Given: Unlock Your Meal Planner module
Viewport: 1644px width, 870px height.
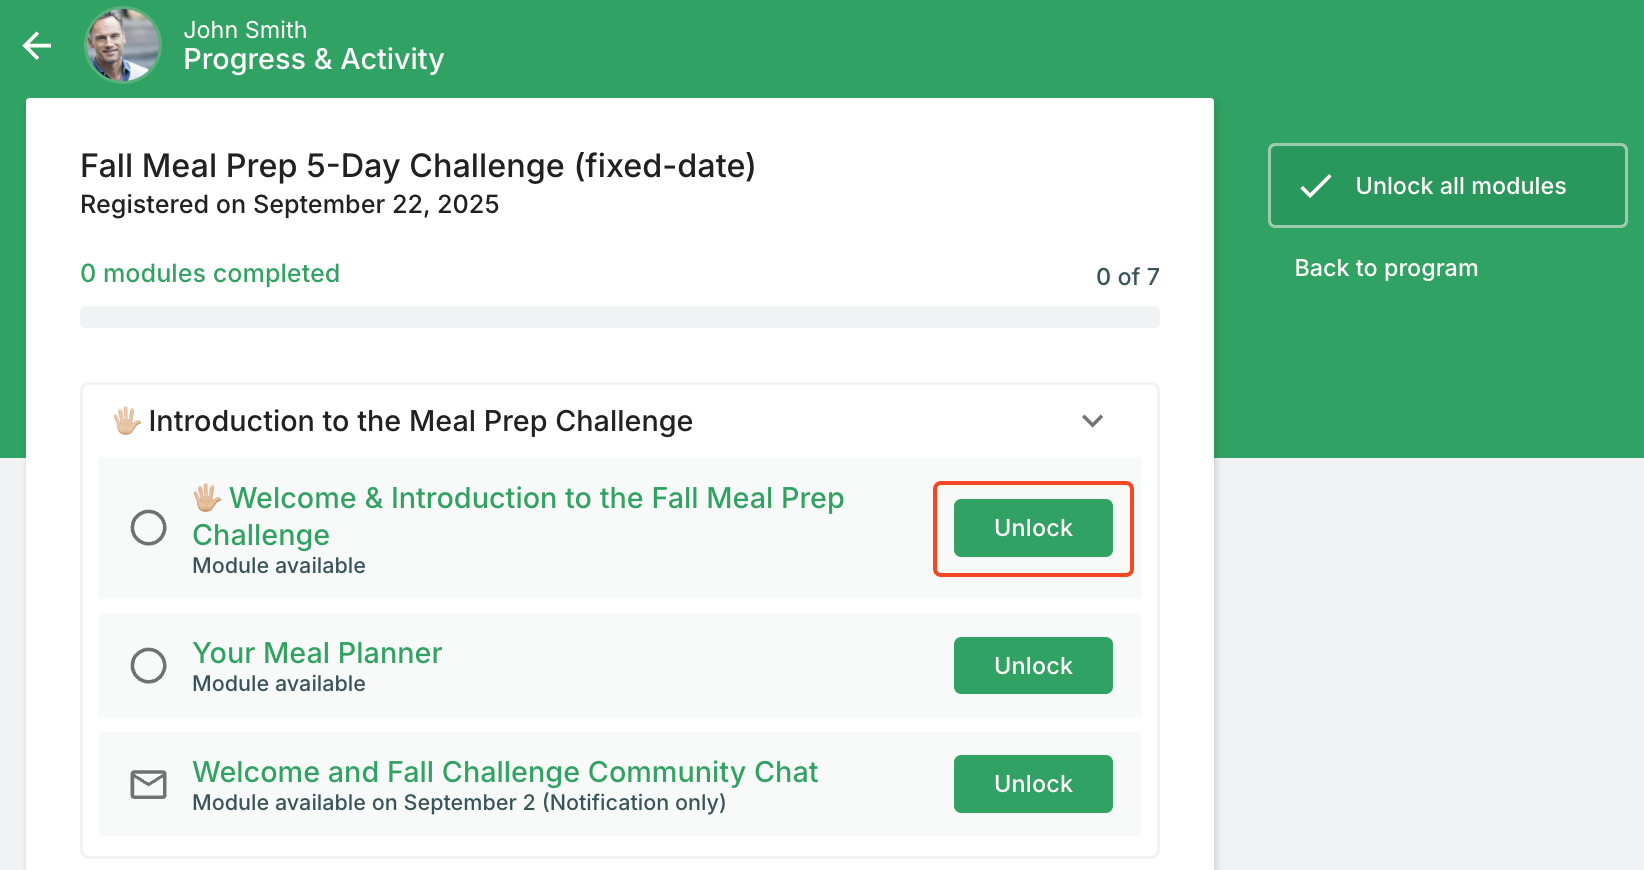Looking at the screenshot, I should [x=1033, y=666].
